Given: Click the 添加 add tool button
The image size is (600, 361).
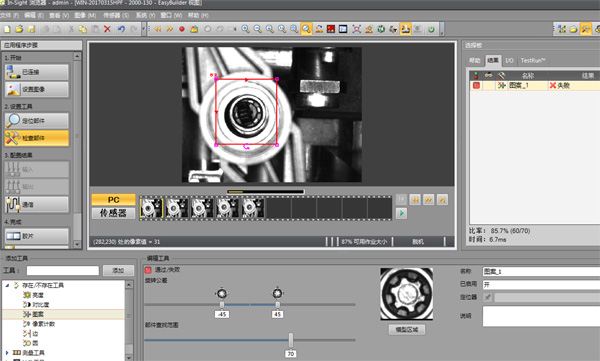Looking at the screenshot, I should [x=118, y=270].
